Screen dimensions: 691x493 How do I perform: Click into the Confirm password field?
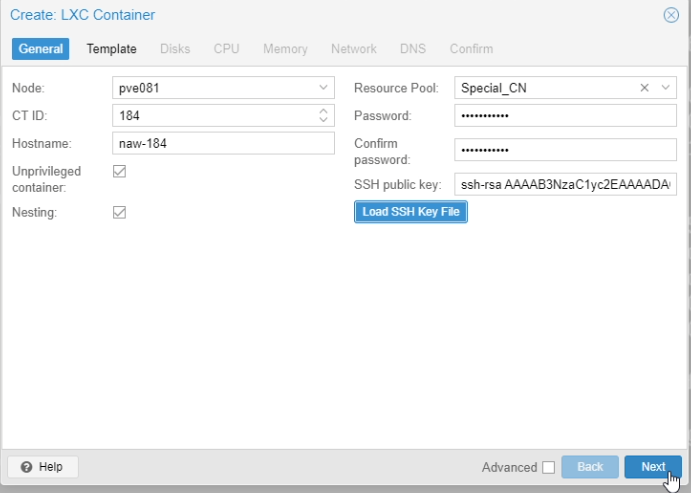coord(565,150)
